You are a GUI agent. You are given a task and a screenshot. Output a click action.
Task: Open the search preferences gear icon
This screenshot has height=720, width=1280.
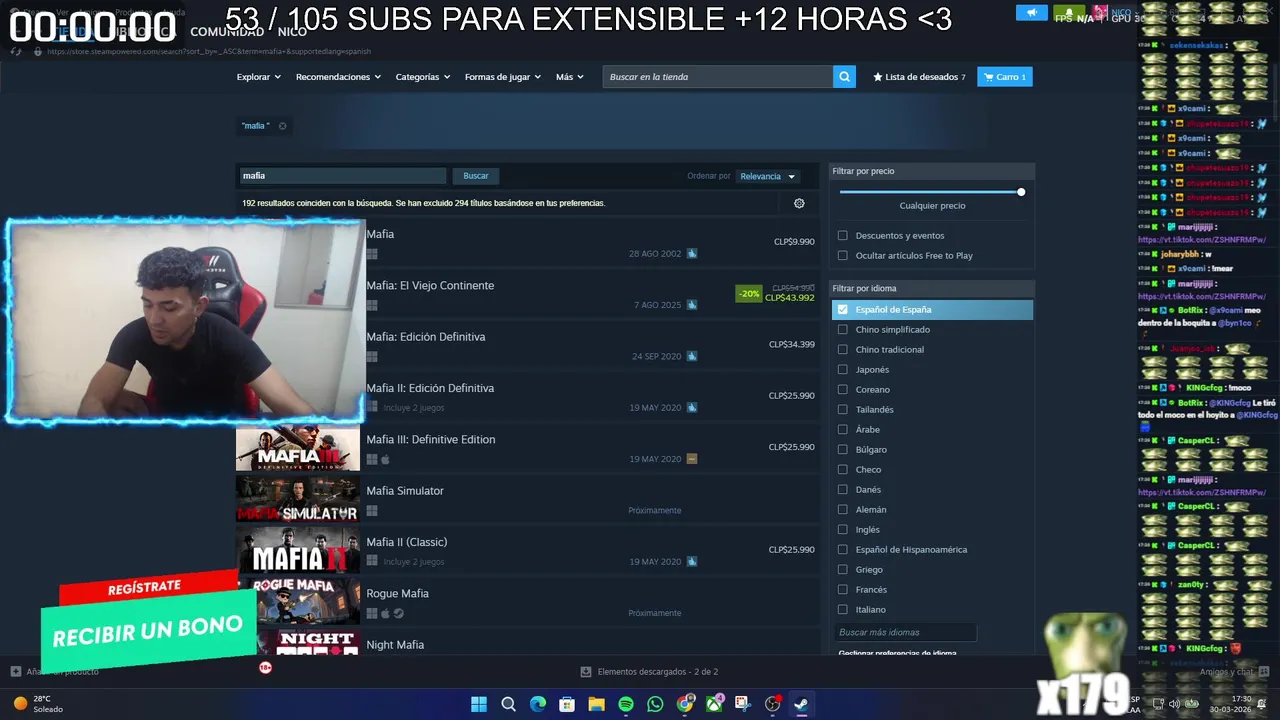tap(799, 203)
